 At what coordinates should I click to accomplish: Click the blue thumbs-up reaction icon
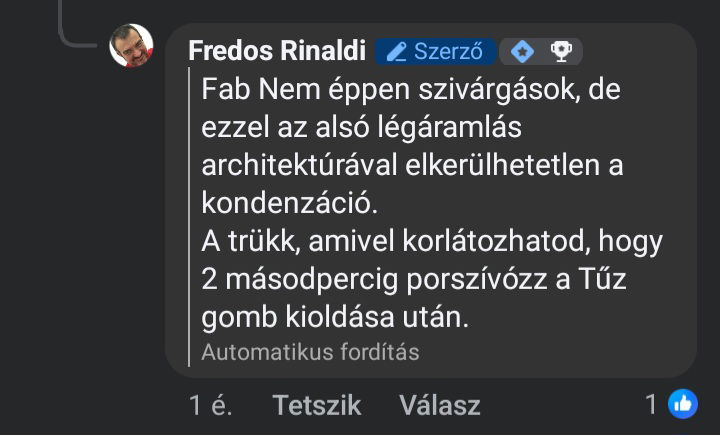[683, 404]
